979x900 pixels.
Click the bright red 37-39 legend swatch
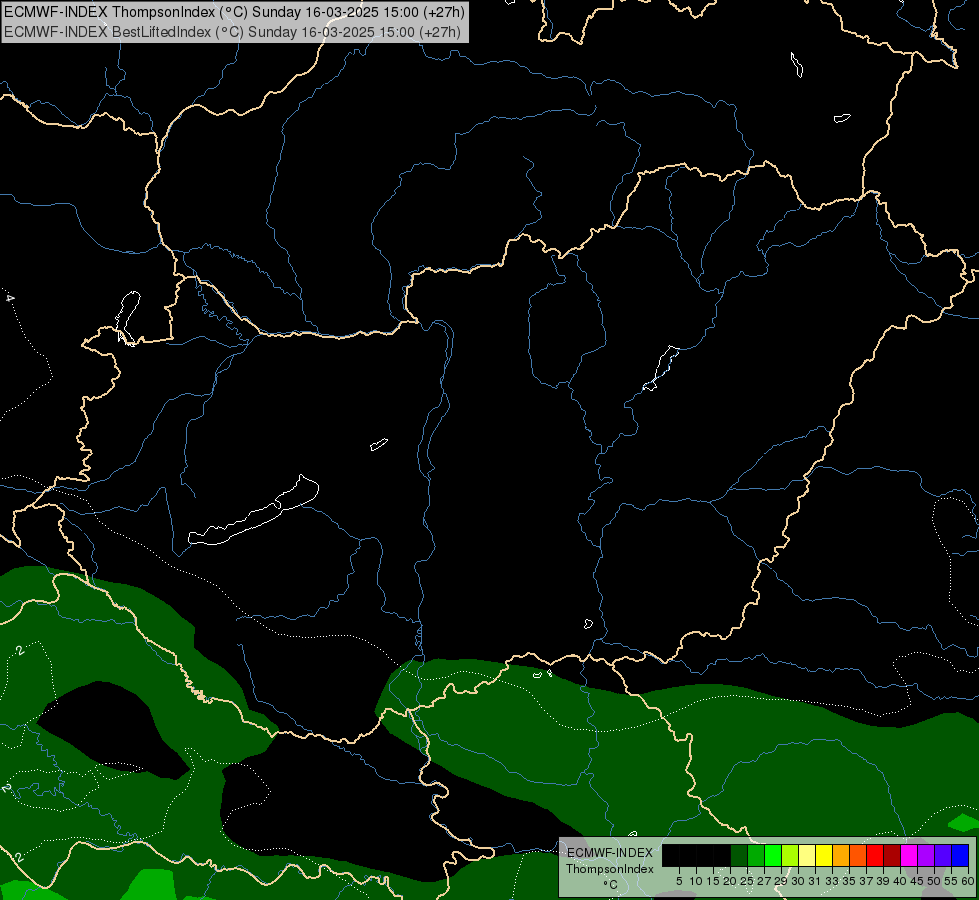pyautogui.click(x=875, y=855)
